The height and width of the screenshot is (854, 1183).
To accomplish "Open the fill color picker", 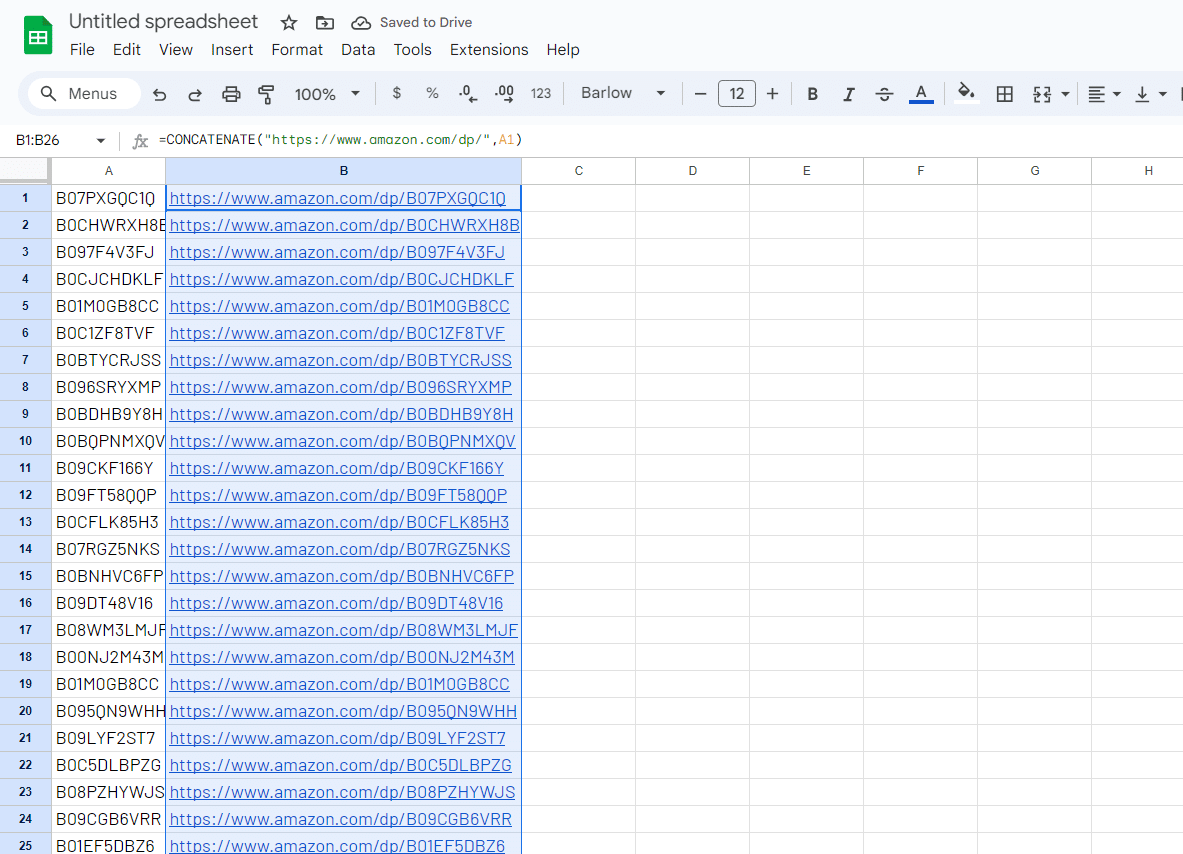I will [966, 94].
